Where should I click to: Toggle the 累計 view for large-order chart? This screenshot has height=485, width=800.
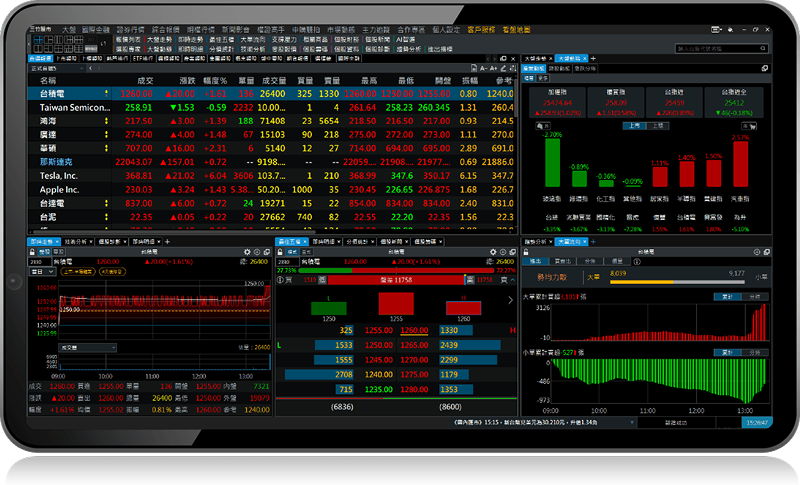click(727, 296)
